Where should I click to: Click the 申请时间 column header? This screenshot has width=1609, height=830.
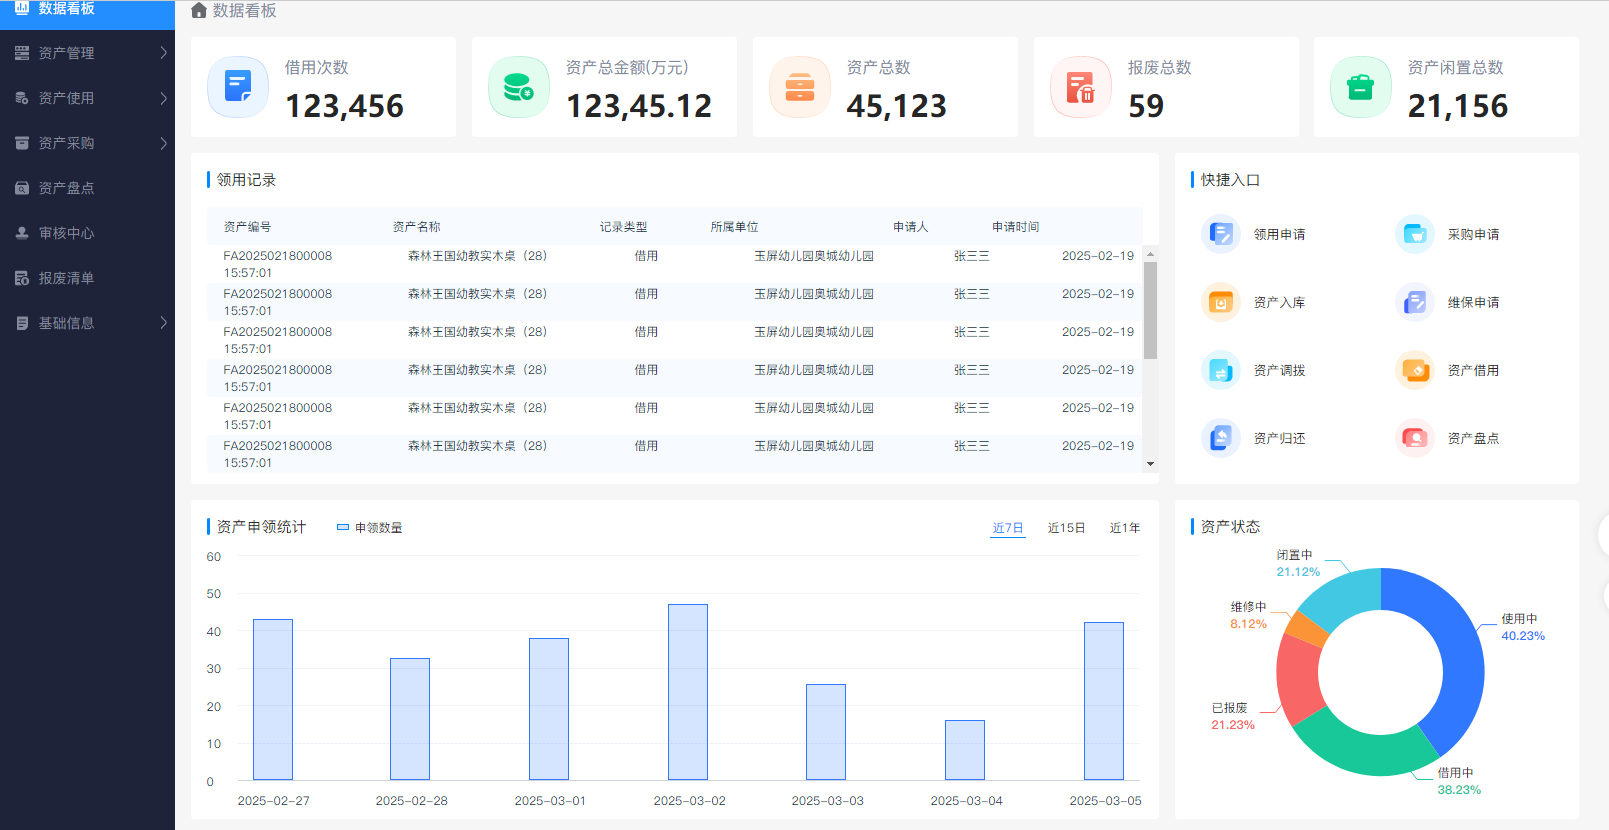(1015, 227)
